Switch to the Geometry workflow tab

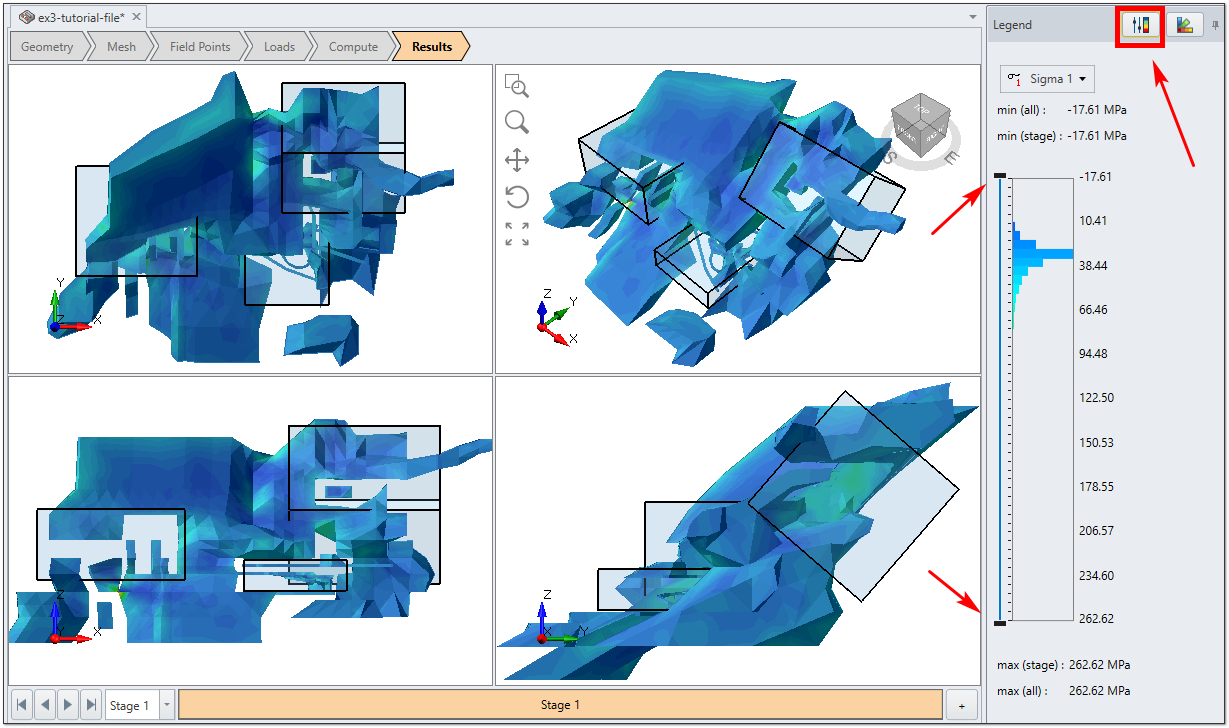click(x=48, y=46)
